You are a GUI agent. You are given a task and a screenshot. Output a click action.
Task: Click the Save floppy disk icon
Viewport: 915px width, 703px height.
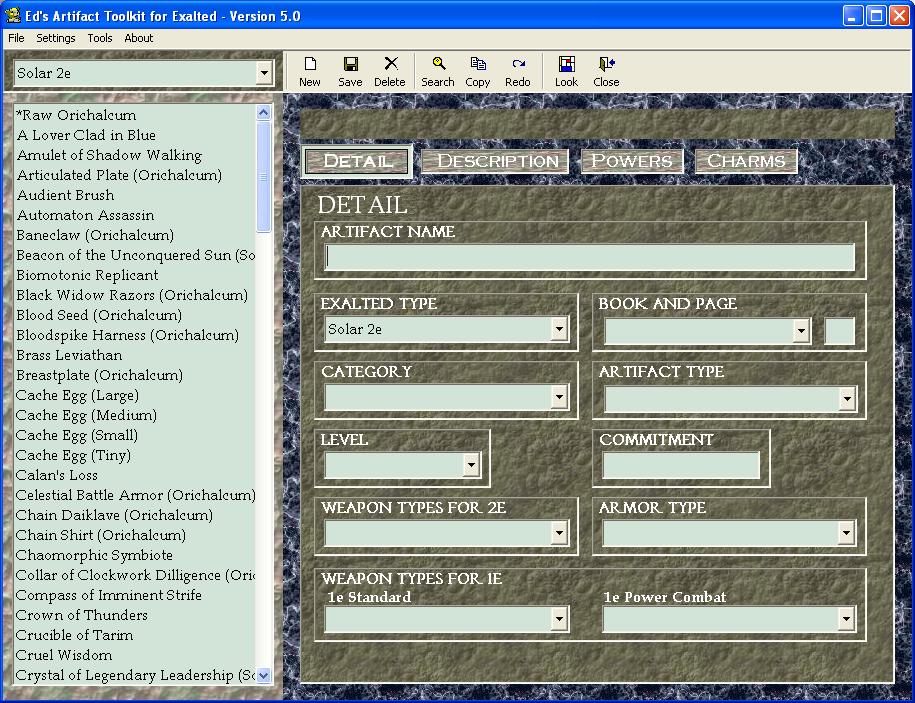tap(350, 64)
